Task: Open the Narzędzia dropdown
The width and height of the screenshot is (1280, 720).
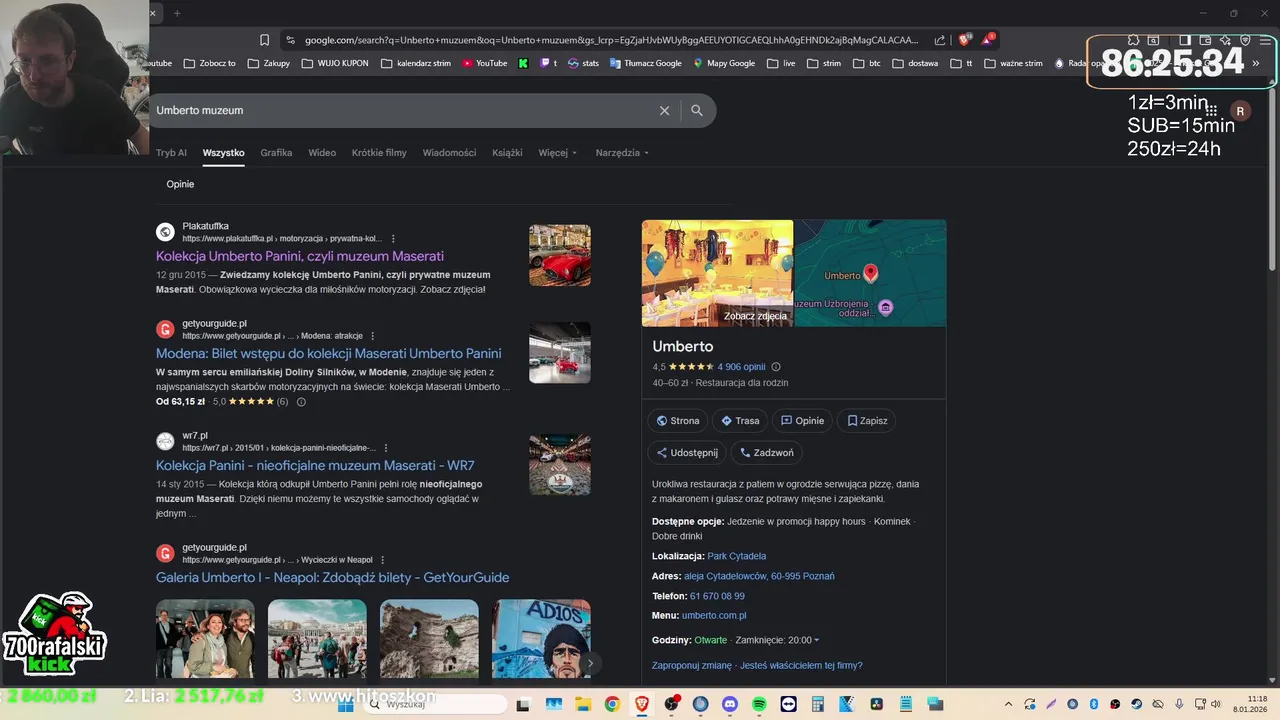Action: 622,153
